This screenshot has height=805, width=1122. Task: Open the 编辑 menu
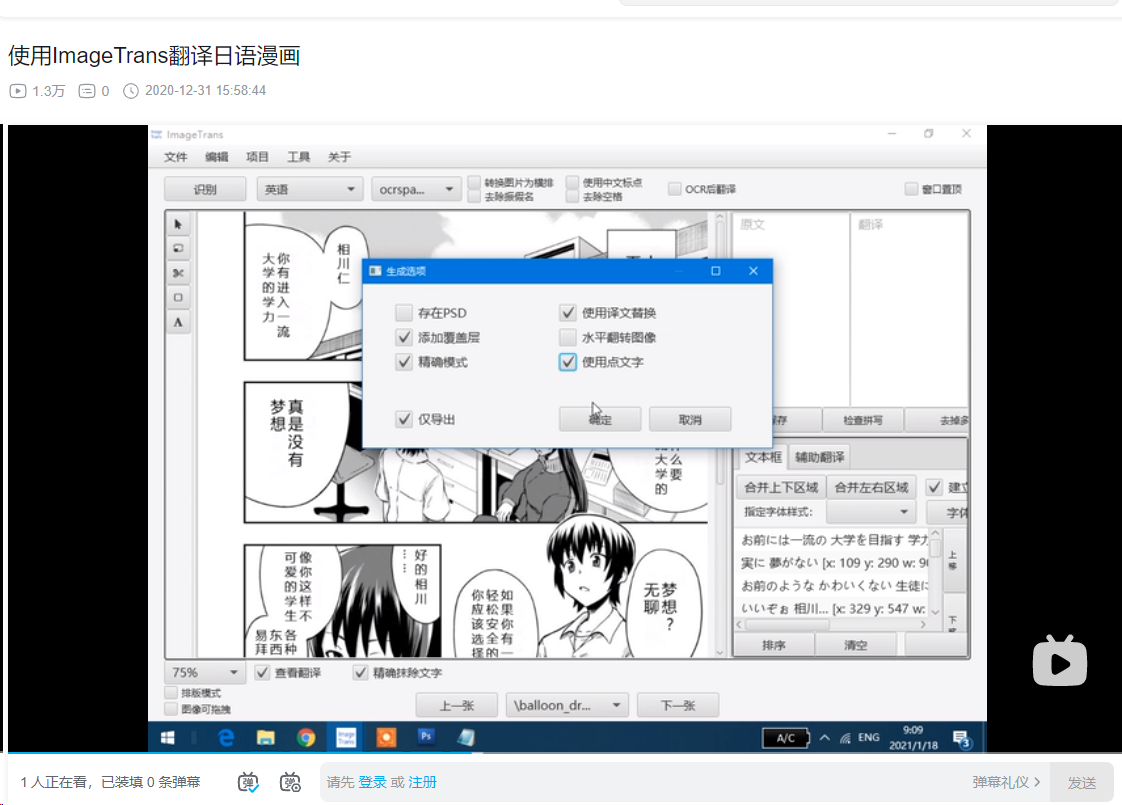pos(217,157)
